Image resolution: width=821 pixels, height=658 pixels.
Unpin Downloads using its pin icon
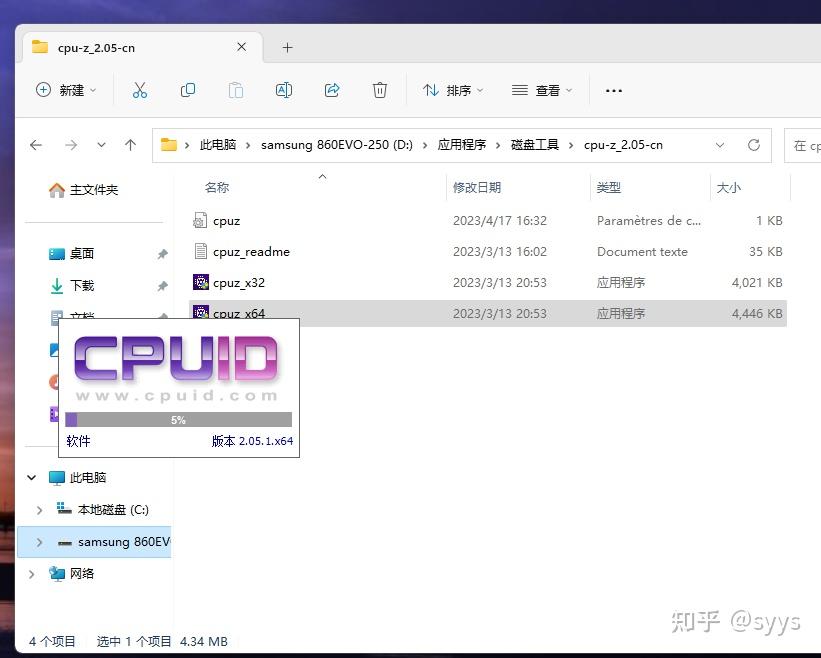coord(163,286)
